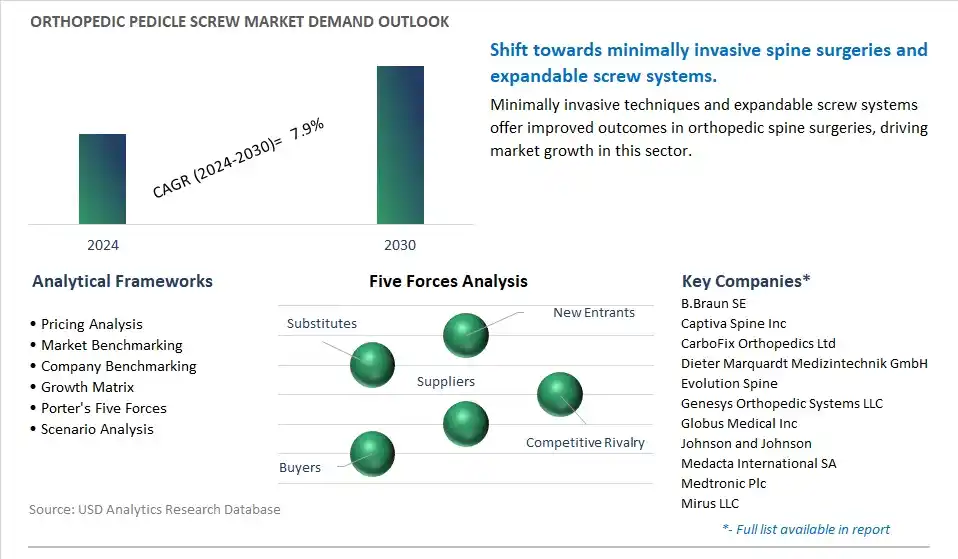Click the 2030 market bar
Screen dimensions: 958x559
[x=400, y=145]
